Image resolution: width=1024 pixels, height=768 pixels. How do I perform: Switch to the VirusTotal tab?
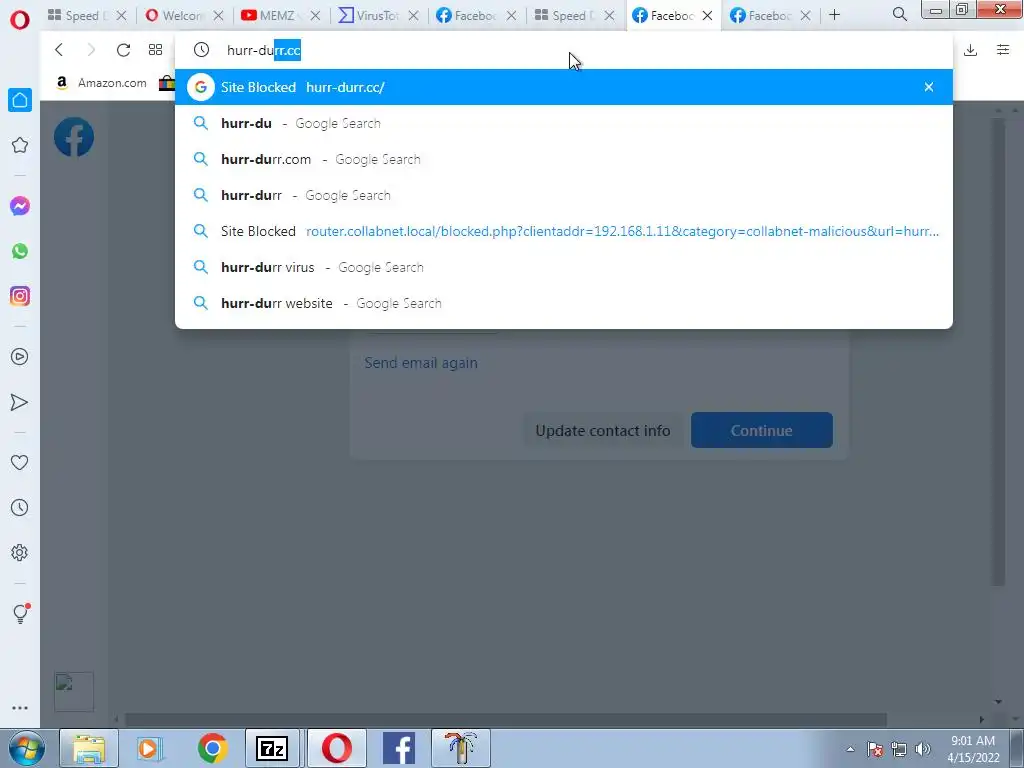tap(379, 15)
